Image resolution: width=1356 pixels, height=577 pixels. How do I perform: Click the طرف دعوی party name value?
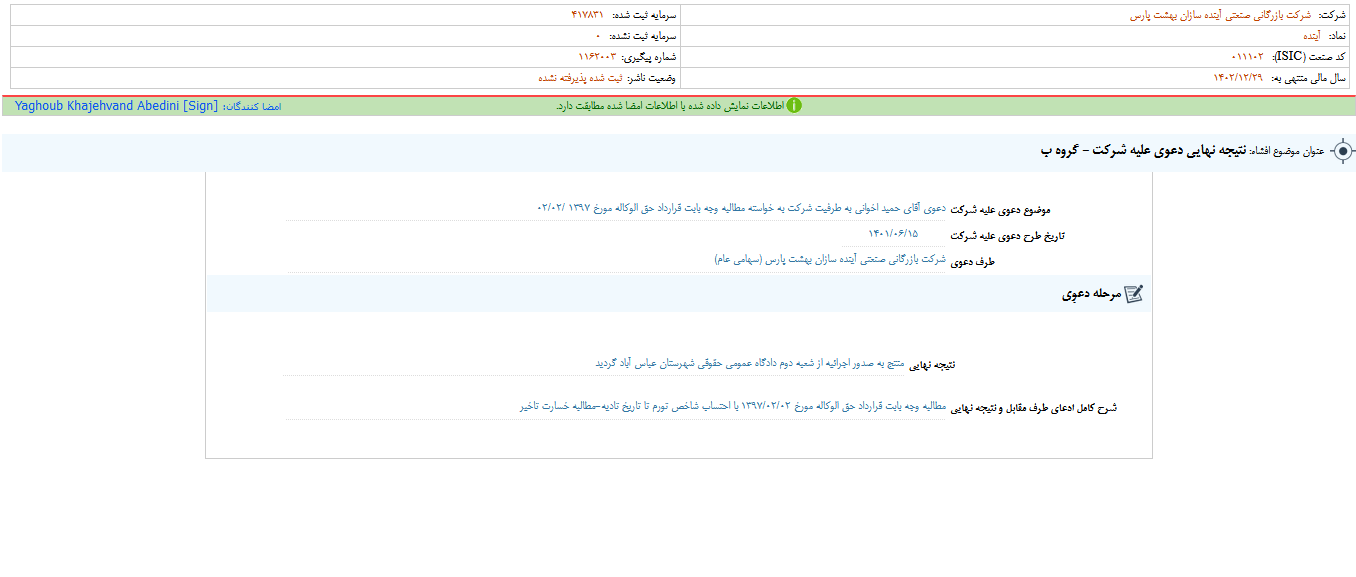830,260
